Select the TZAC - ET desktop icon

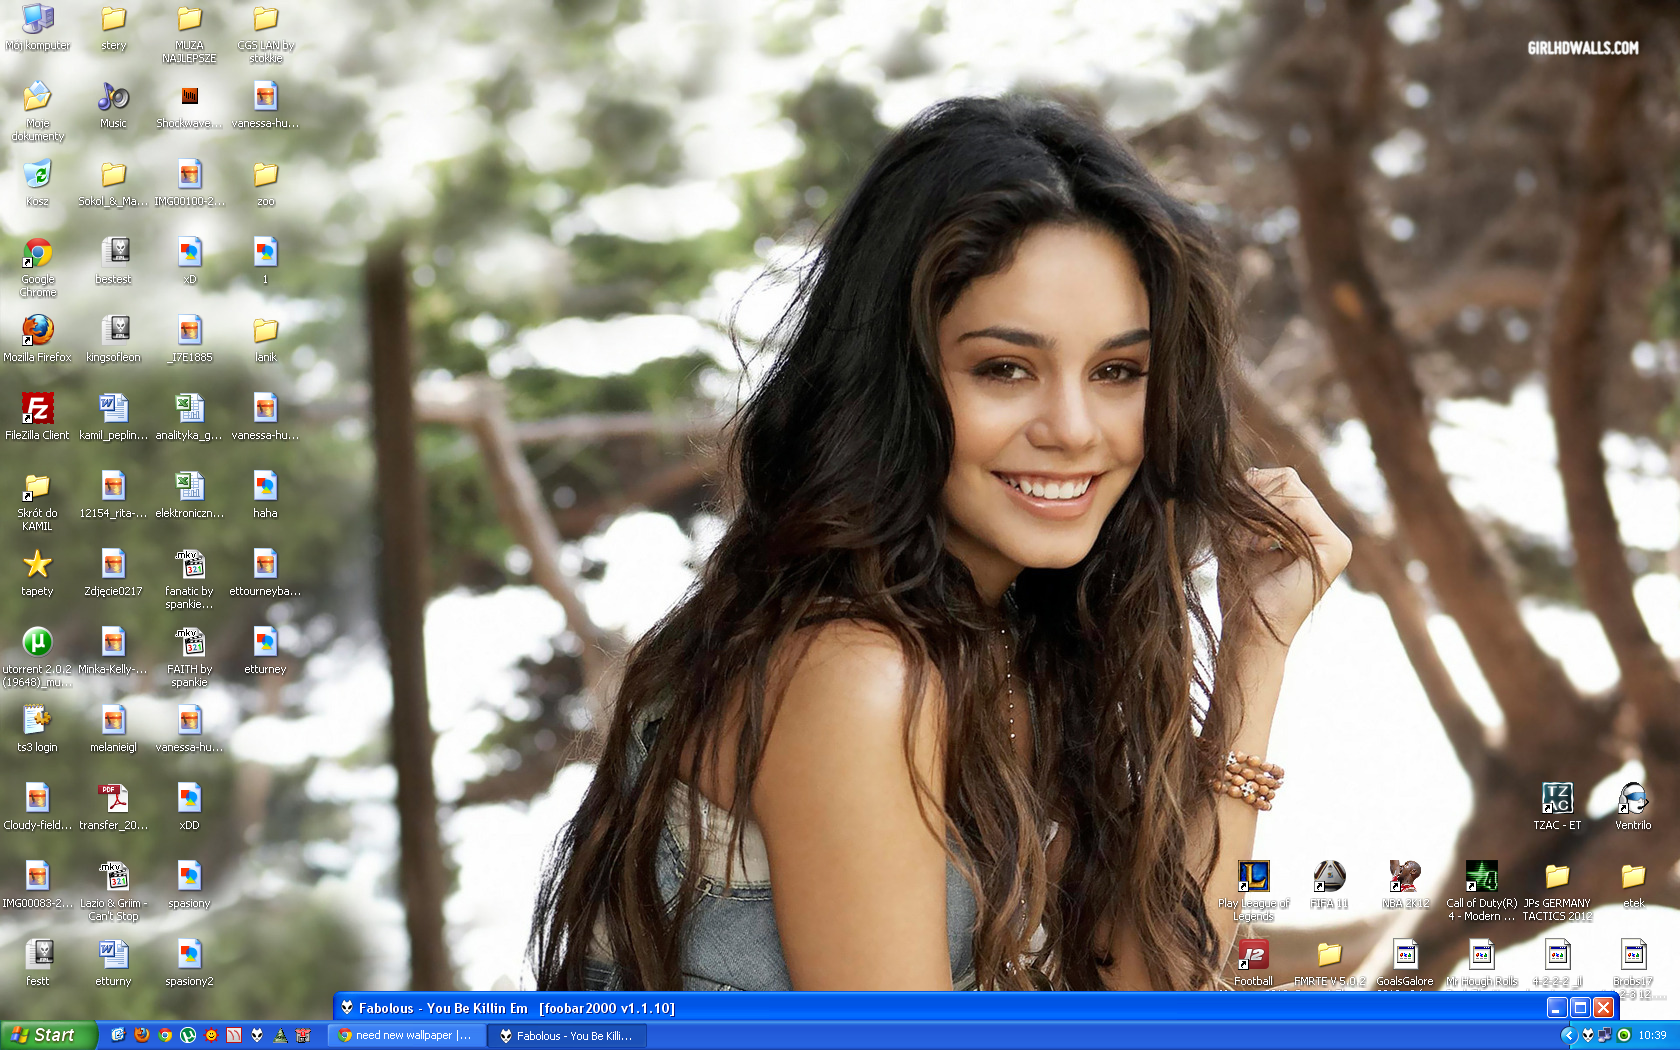pyautogui.click(x=1557, y=799)
